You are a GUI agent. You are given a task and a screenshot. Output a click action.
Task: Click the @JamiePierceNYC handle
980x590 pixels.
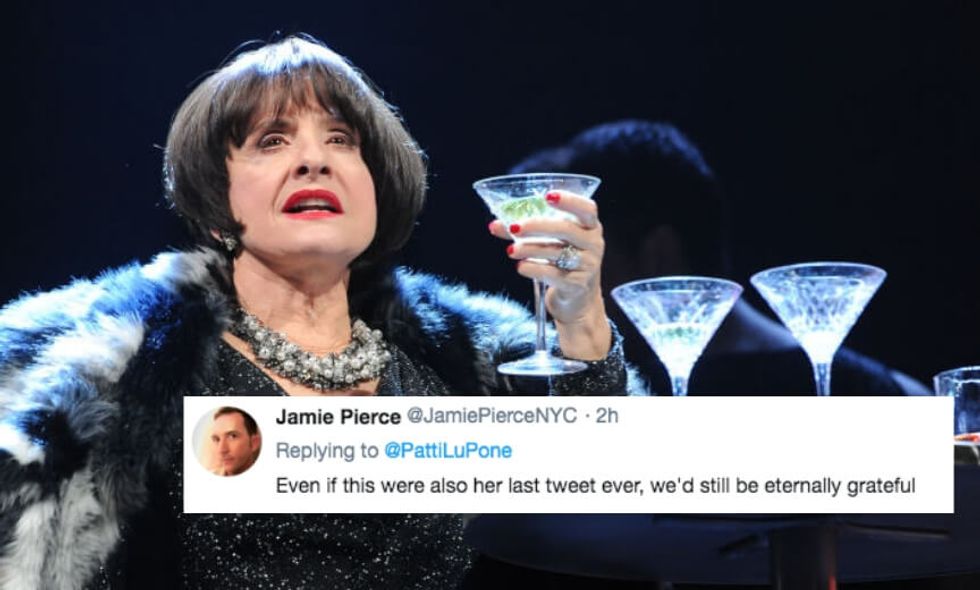pos(489,416)
